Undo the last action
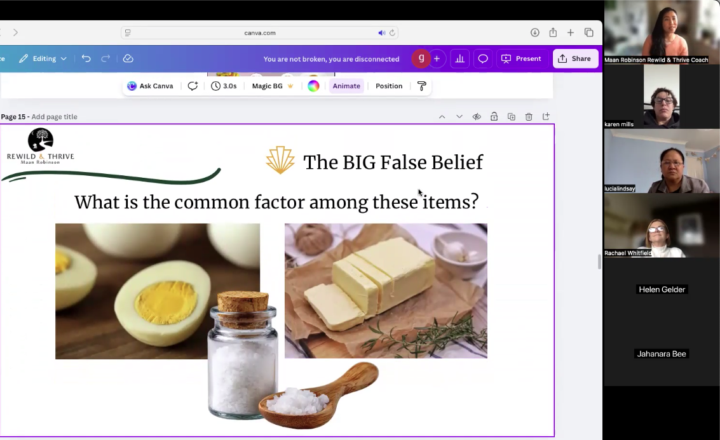 [86, 59]
